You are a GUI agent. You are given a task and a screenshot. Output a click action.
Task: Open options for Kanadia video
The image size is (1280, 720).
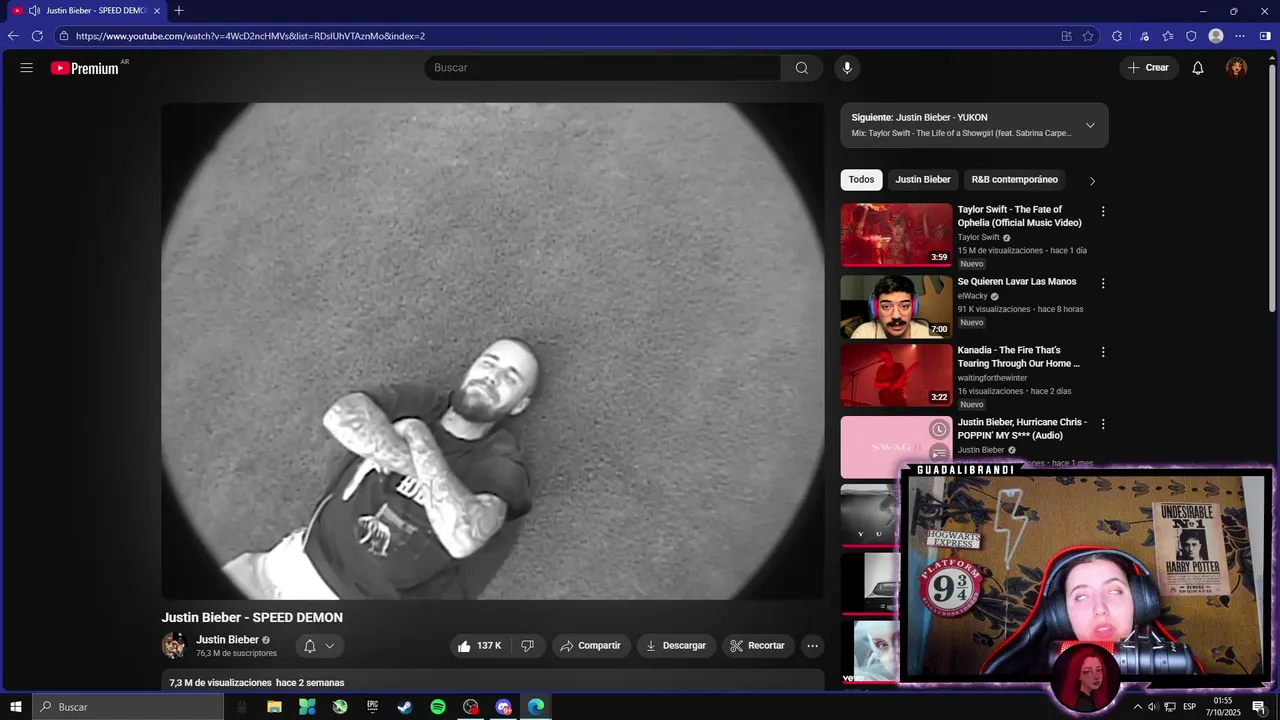tap(1103, 352)
